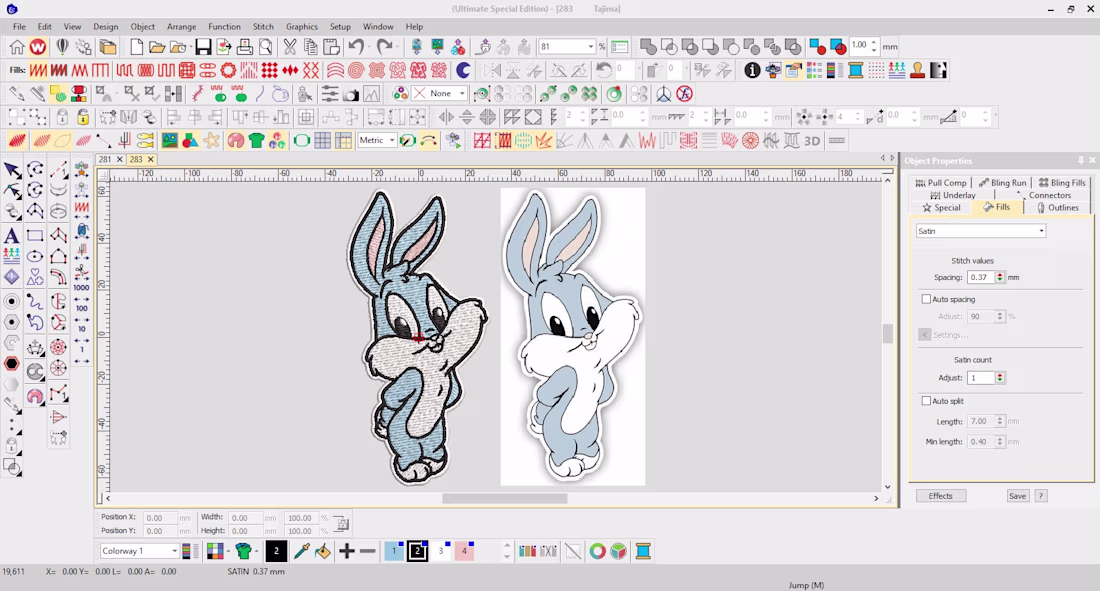Open the Stitch menu
Viewport: 1100px width, 591px height.
pos(263,27)
